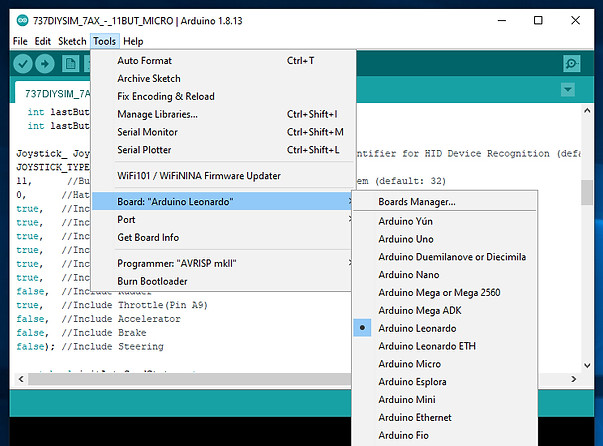Select Arduino Mini board
Screen dimensions: 603x446
pyautogui.click(x=445, y=399)
